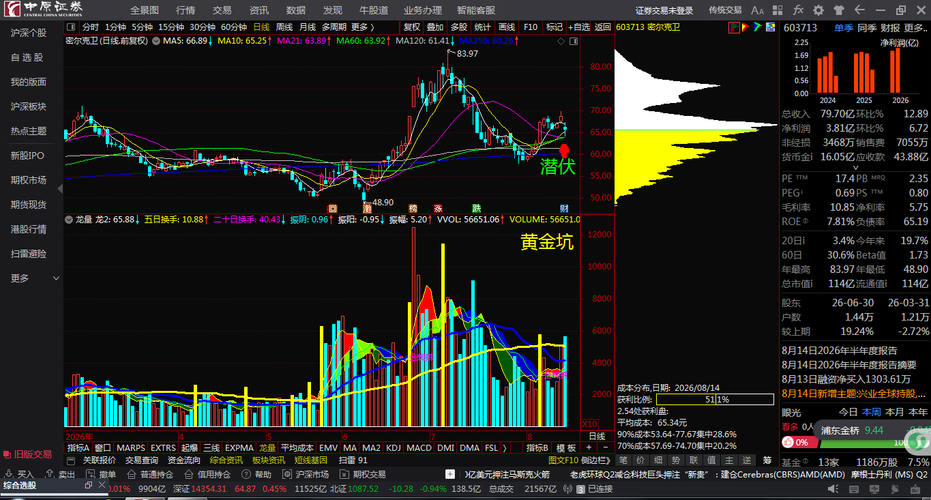The image size is (931, 500).
Task: Open the F10 company info button
Action: (x=530, y=27)
